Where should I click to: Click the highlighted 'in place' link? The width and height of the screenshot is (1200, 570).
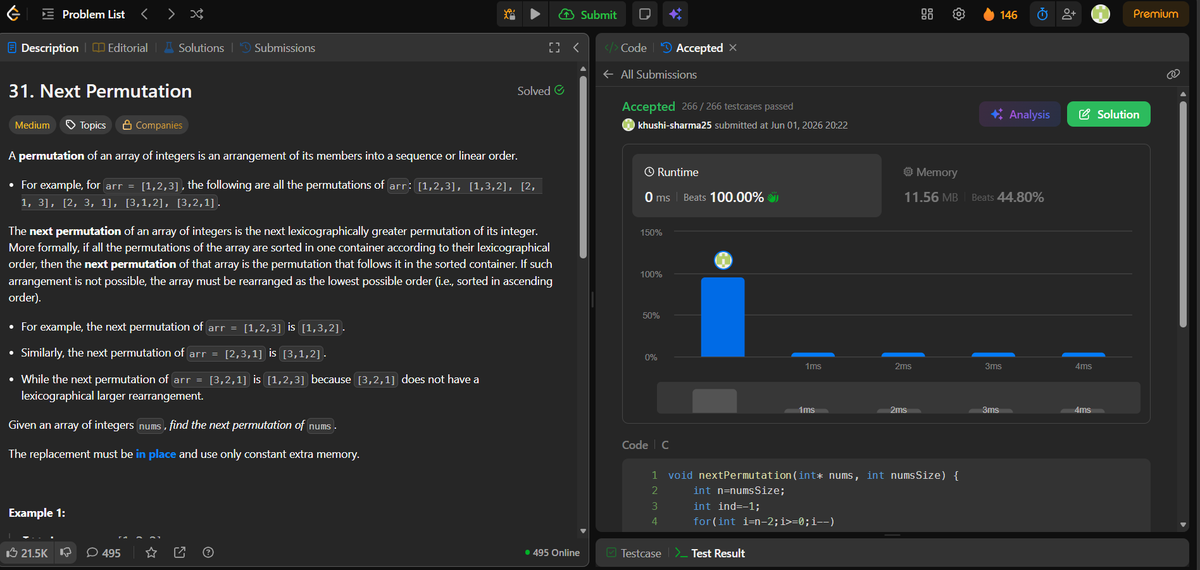(x=155, y=454)
